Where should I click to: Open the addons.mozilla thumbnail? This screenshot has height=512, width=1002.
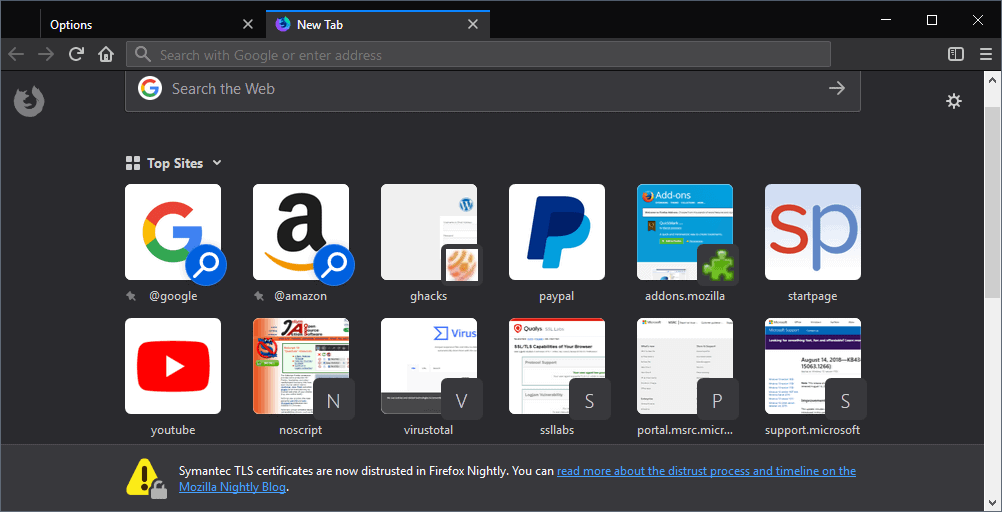click(684, 232)
